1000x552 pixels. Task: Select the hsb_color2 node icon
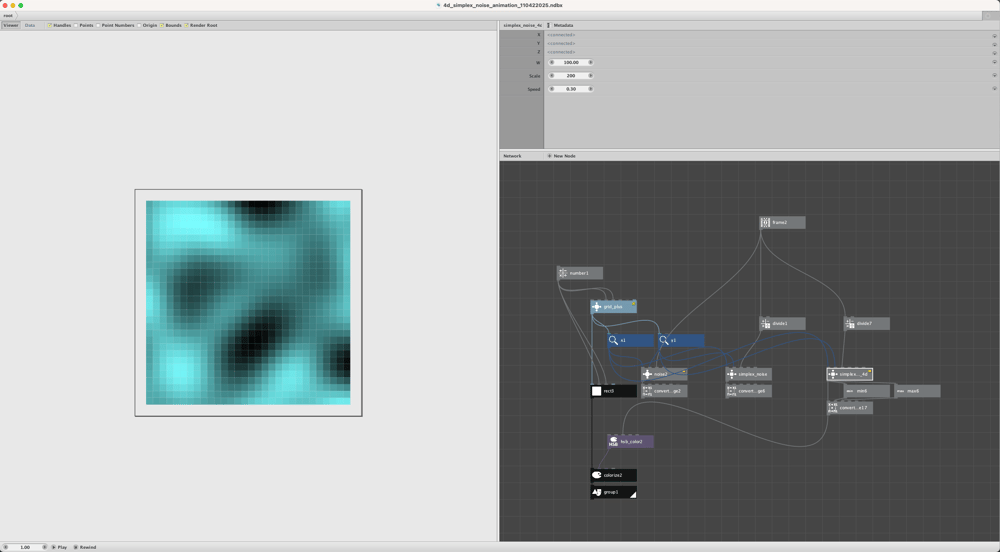pos(614,441)
